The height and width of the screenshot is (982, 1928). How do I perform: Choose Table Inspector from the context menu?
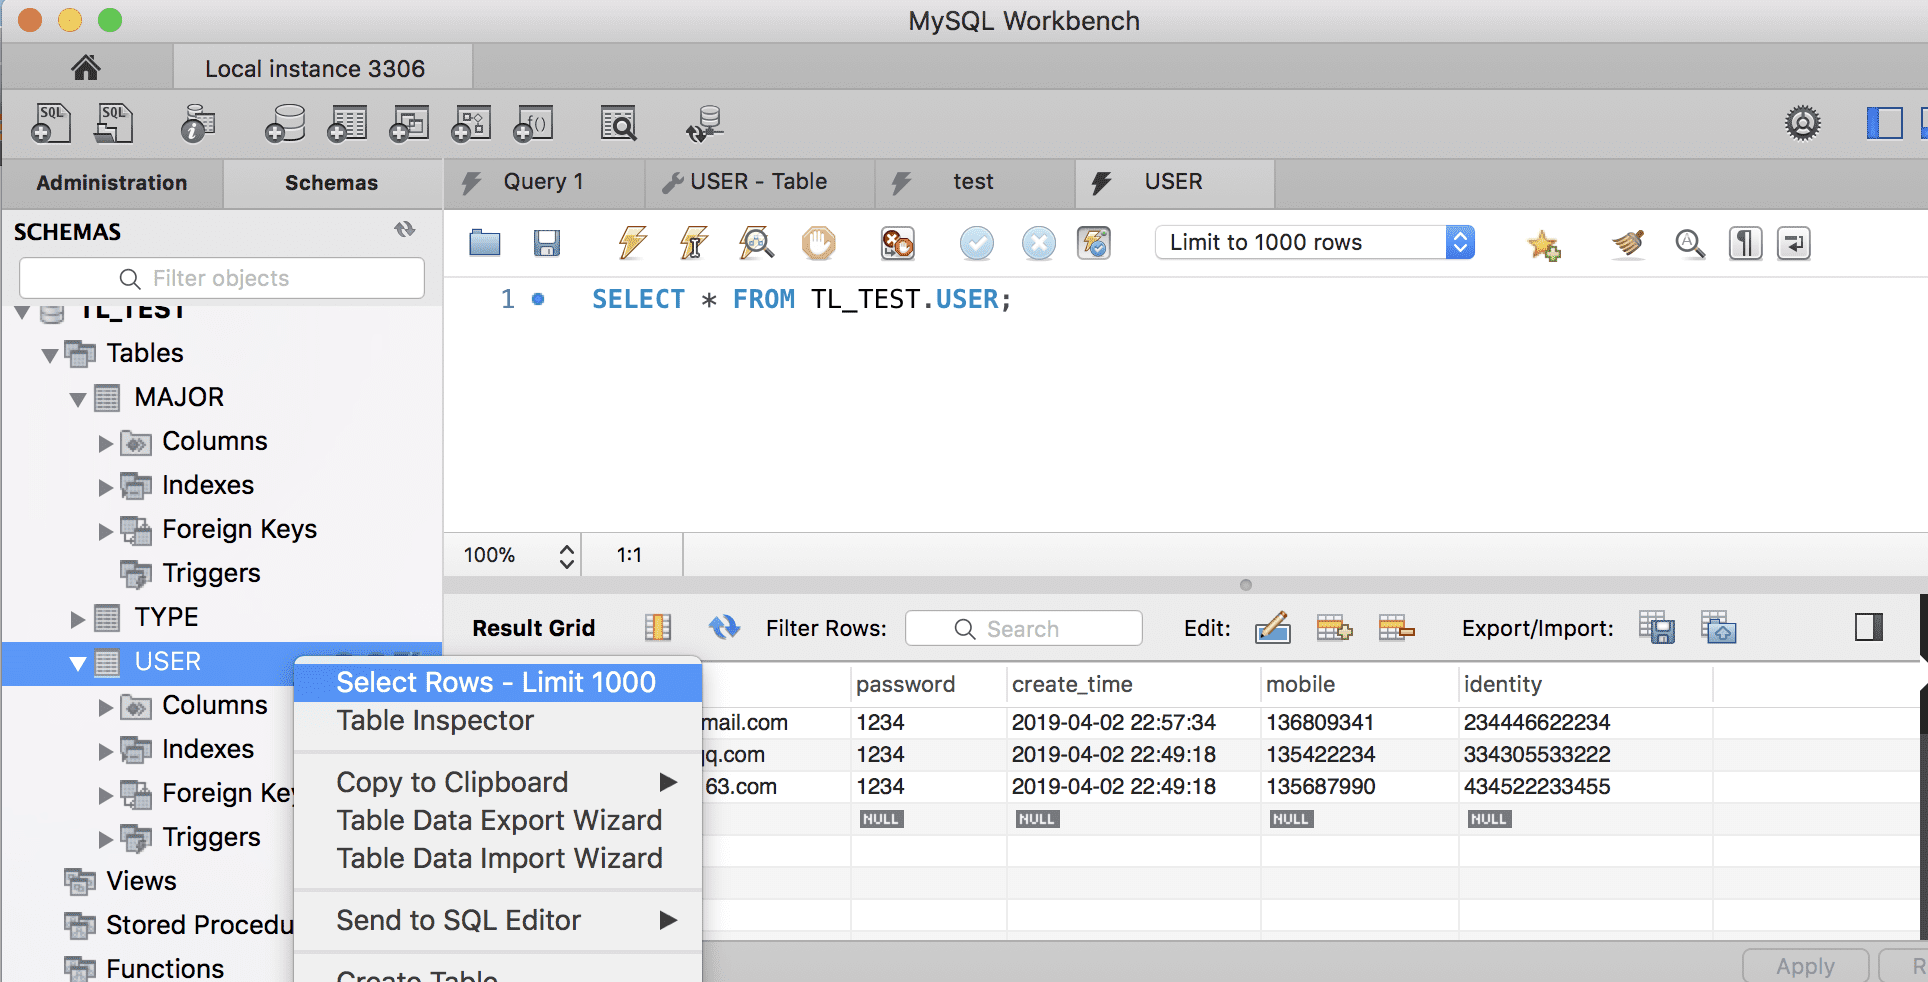coord(435,720)
